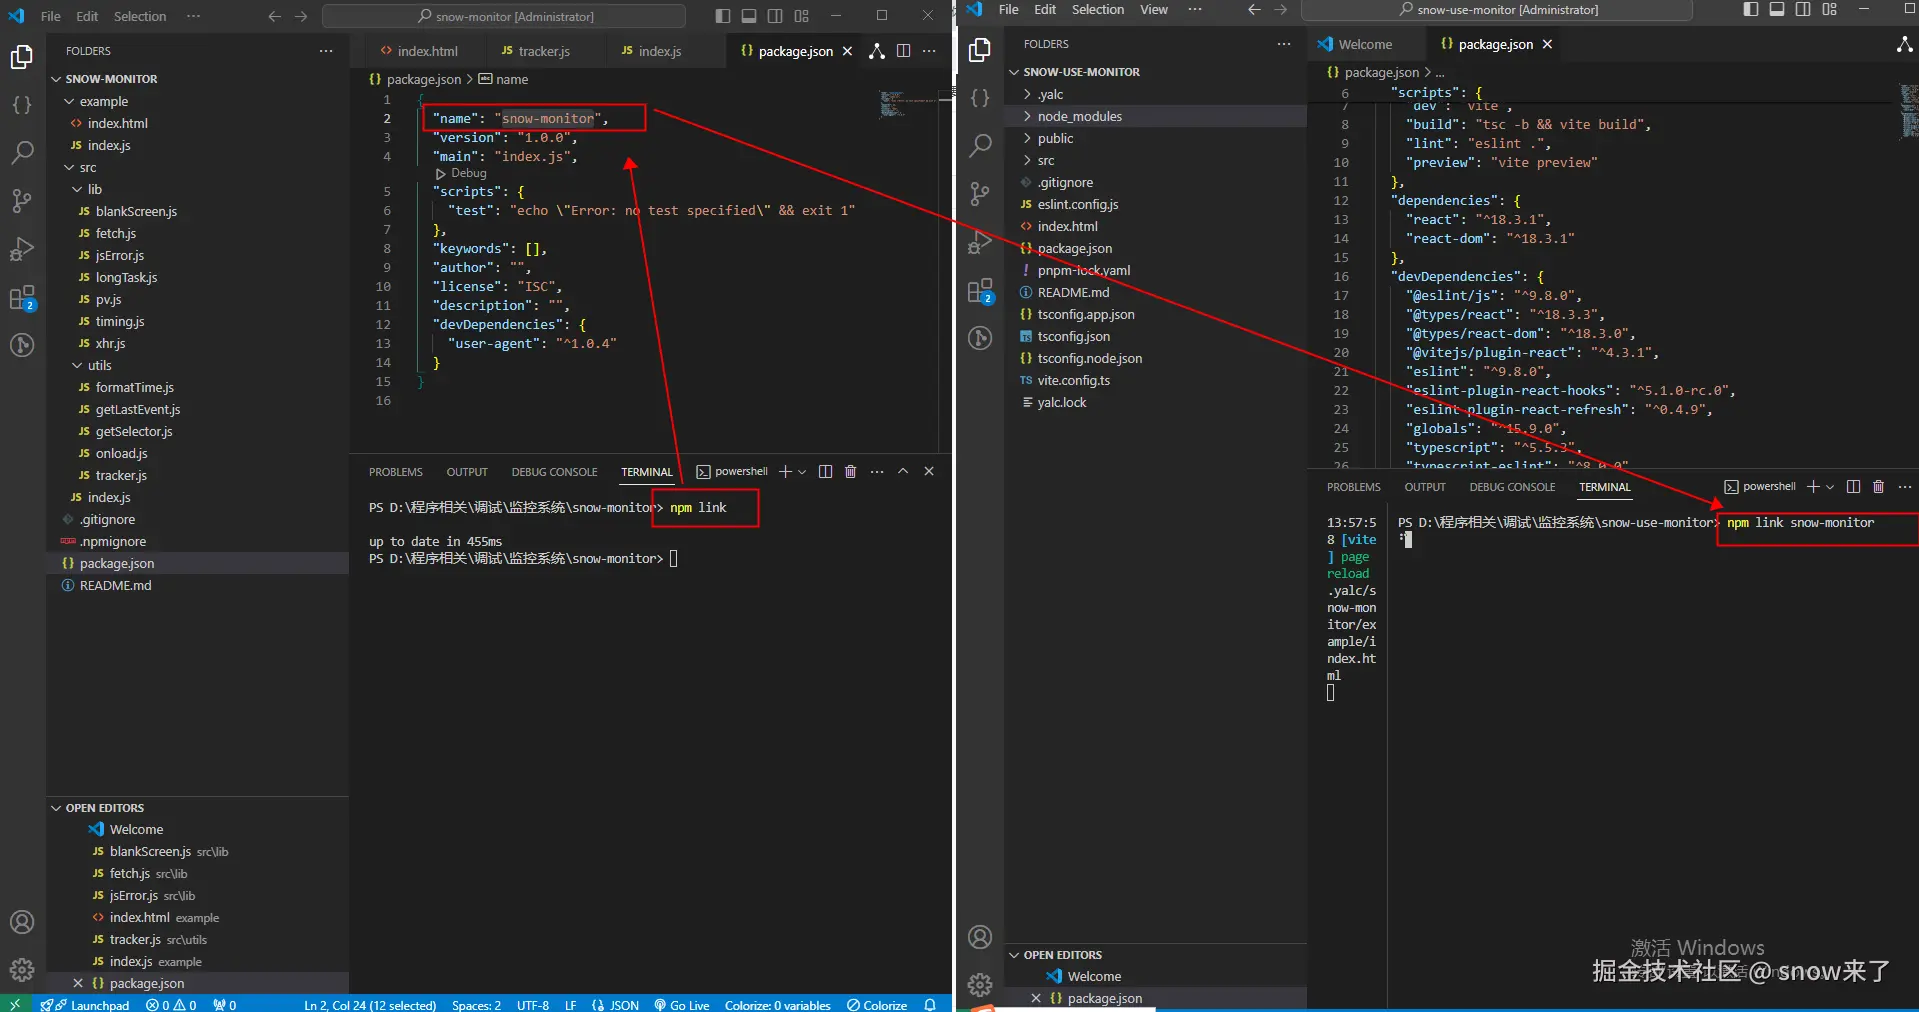Maximize the panel in snow-monitor window

[x=903, y=472]
